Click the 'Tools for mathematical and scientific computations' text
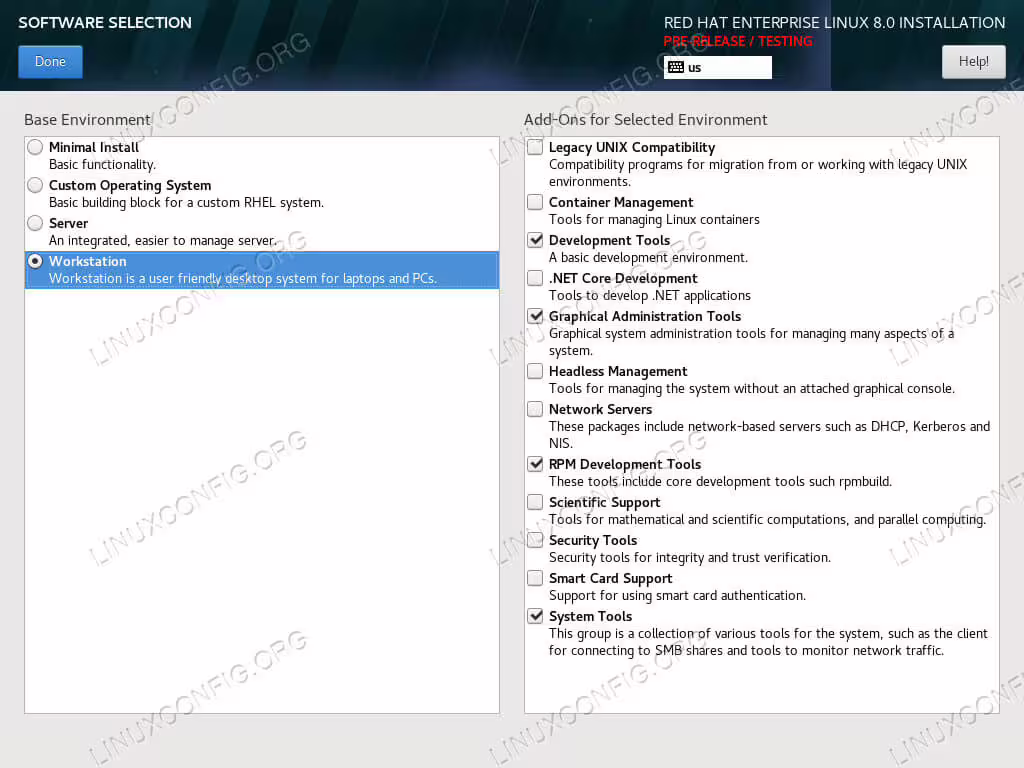 point(767,520)
